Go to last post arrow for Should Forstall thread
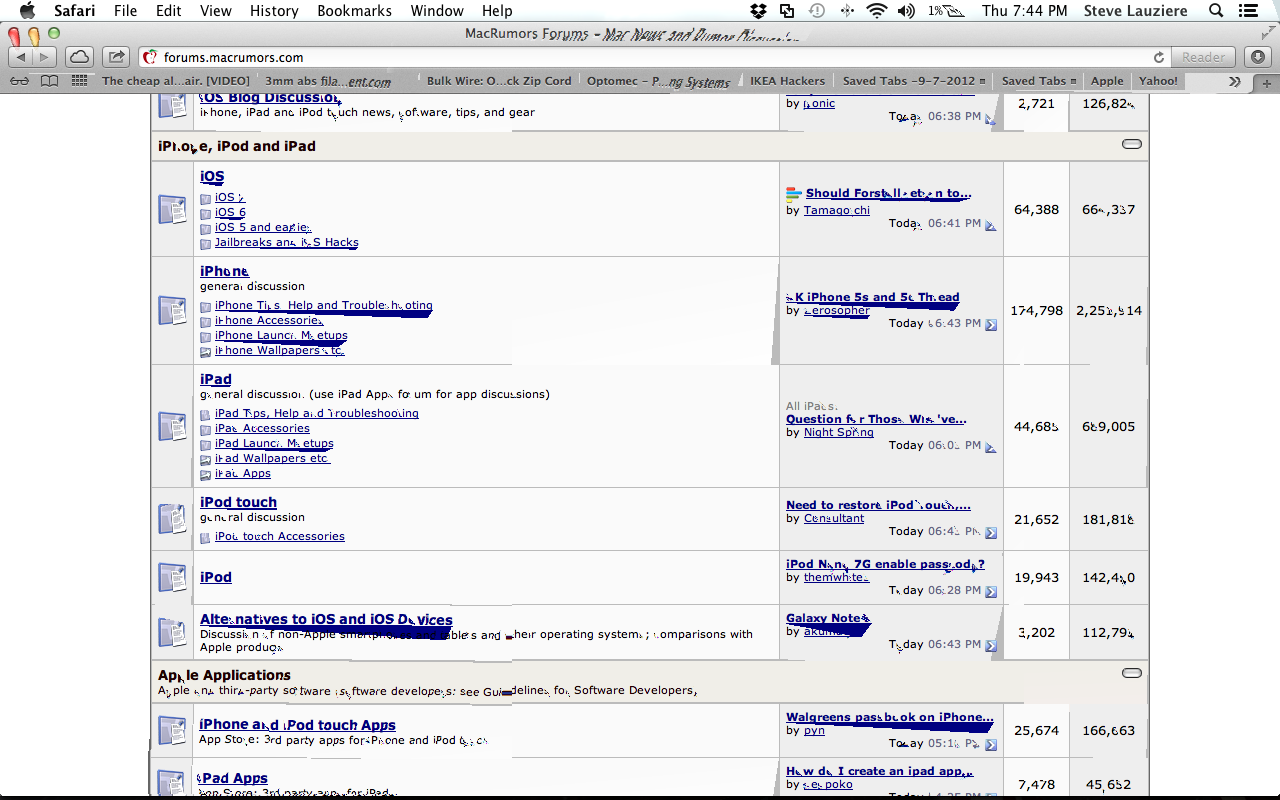Image resolution: width=1280 pixels, height=800 pixels. 991,226
